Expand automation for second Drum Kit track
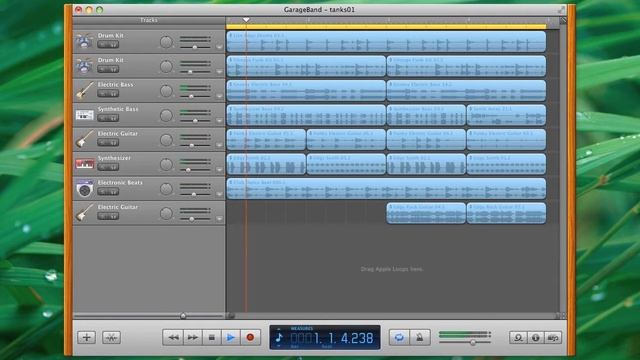 click(219, 71)
